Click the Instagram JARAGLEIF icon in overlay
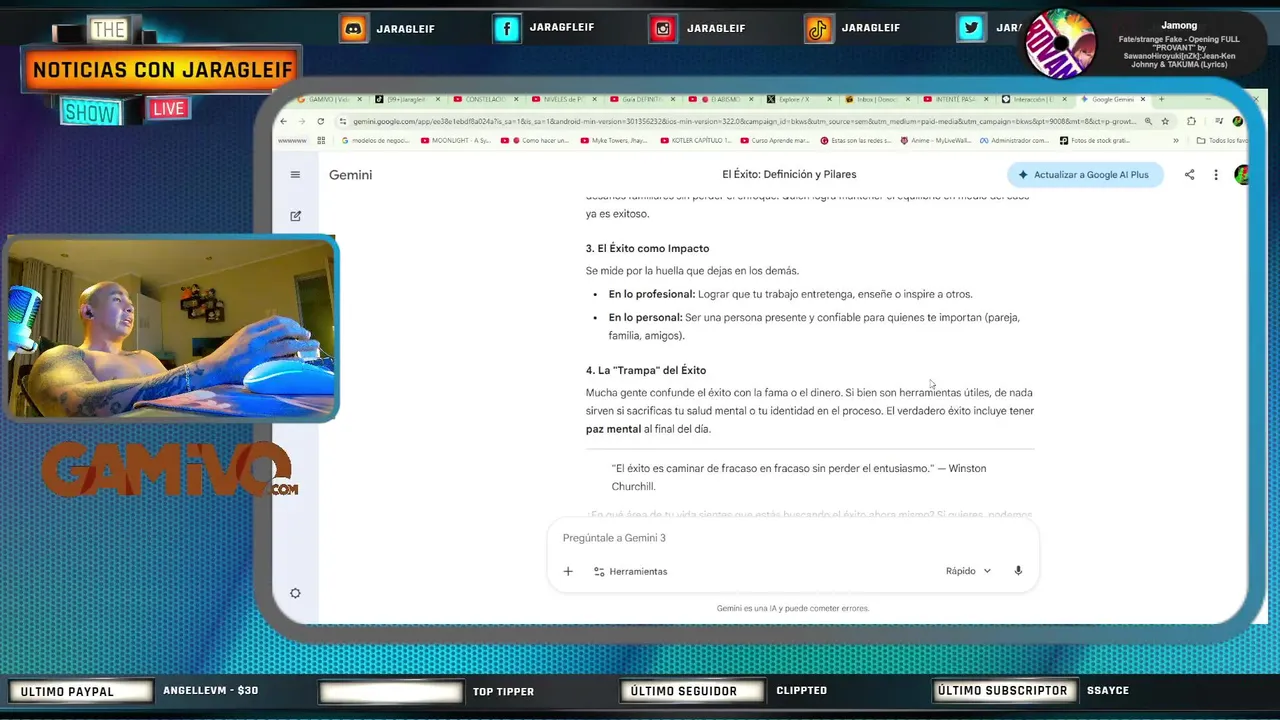 coord(663,28)
